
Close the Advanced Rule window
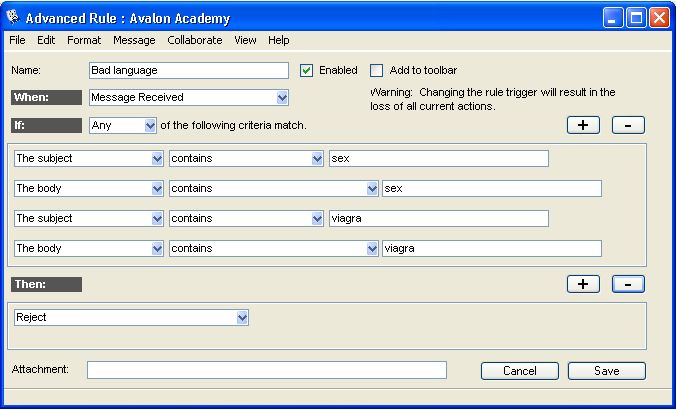click(x=659, y=17)
